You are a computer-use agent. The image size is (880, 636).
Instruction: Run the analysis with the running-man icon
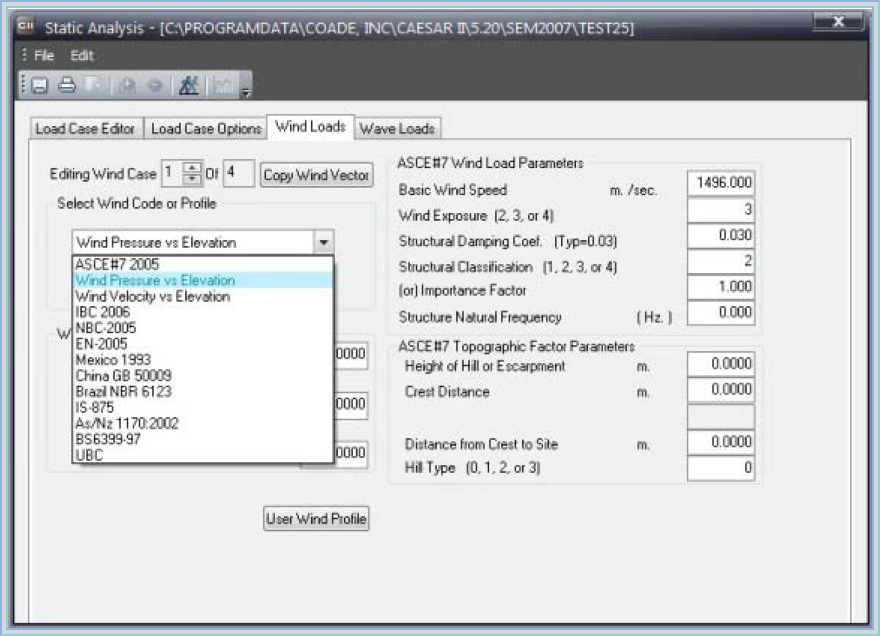(x=189, y=85)
